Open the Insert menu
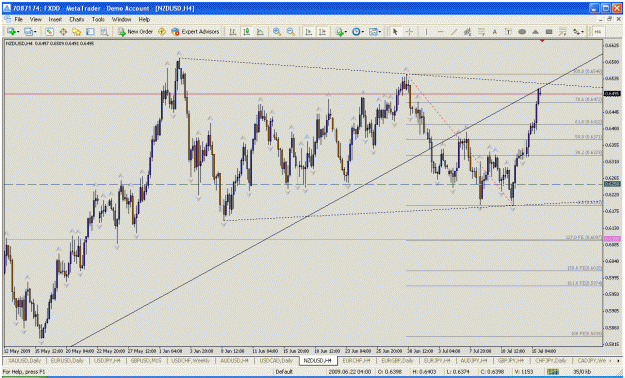The height and width of the screenshot is (378, 625). 55,19
